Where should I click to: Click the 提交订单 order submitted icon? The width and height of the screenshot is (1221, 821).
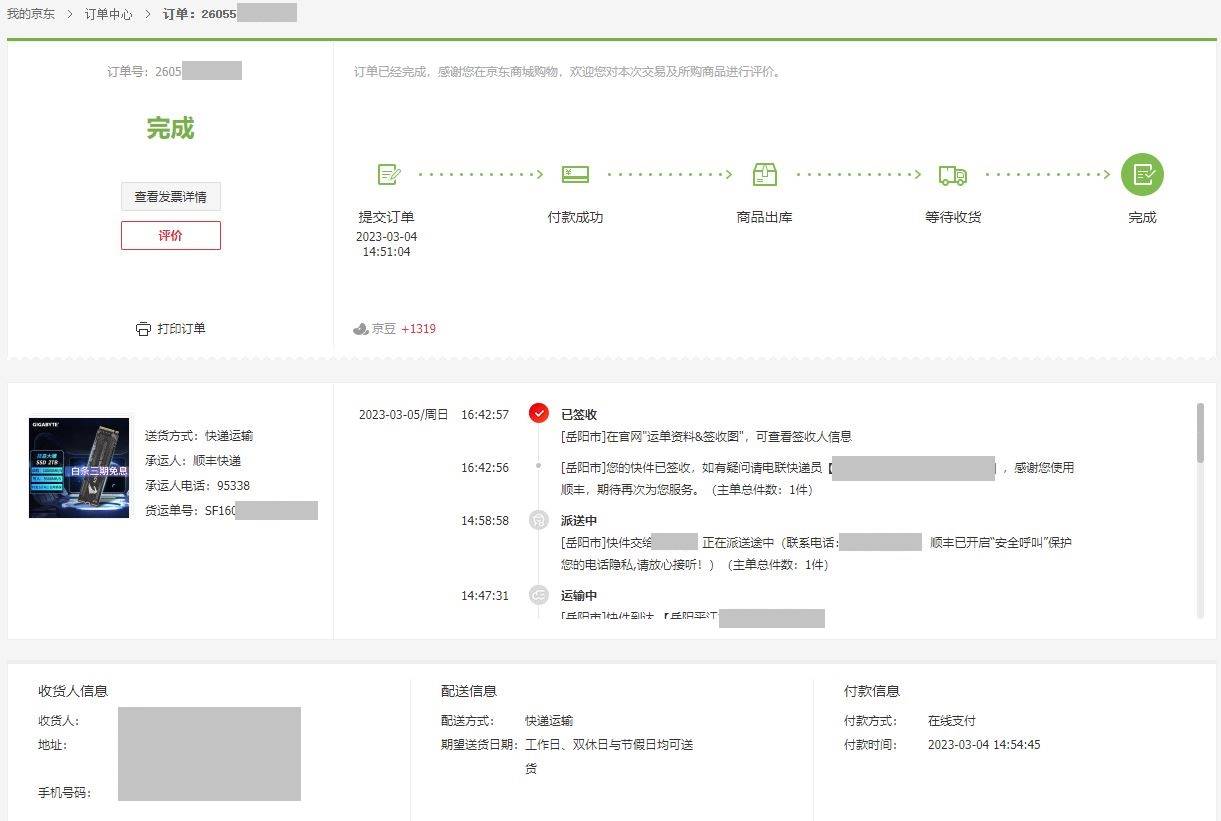(x=388, y=174)
